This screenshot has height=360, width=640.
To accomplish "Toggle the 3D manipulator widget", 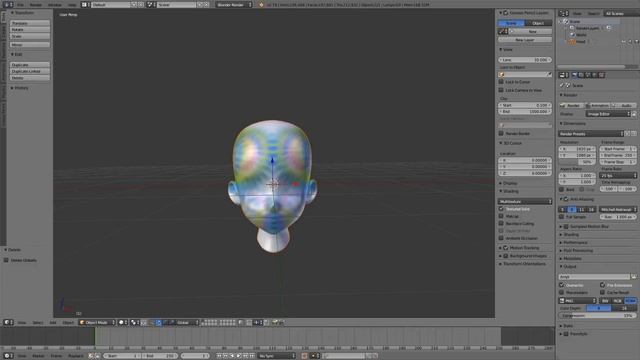I will 152,322.
